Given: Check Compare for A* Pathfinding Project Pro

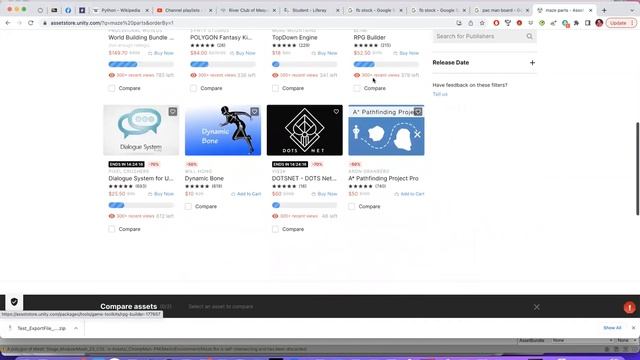Looking at the screenshot, I should [352, 207].
